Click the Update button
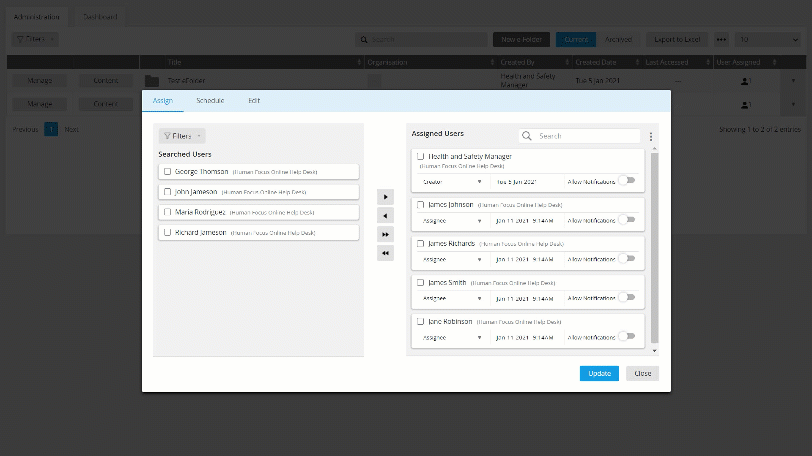 pyautogui.click(x=599, y=373)
